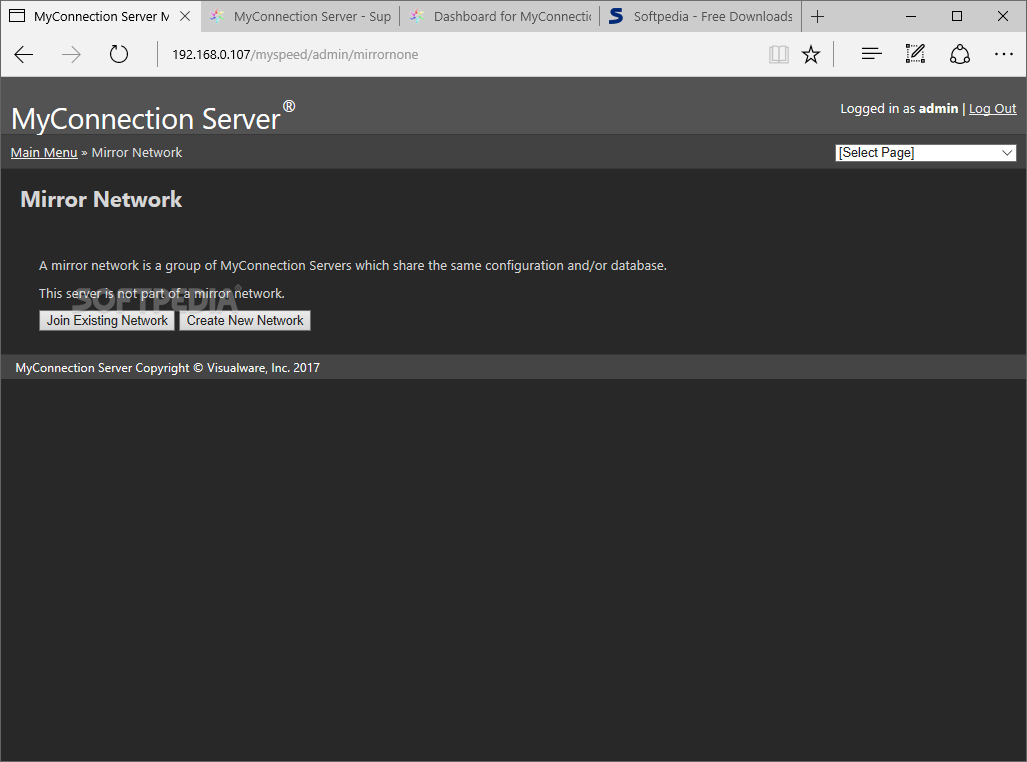Open the reading view book icon
Viewport: 1027px width, 762px height.
click(779, 54)
